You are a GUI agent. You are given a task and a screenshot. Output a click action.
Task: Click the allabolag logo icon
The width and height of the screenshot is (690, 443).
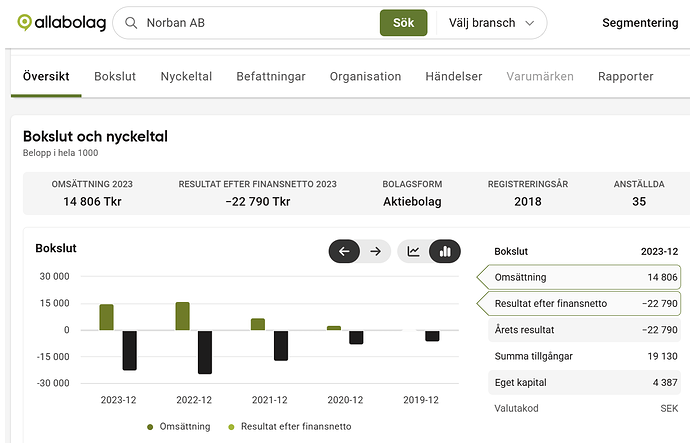click(x=25, y=23)
